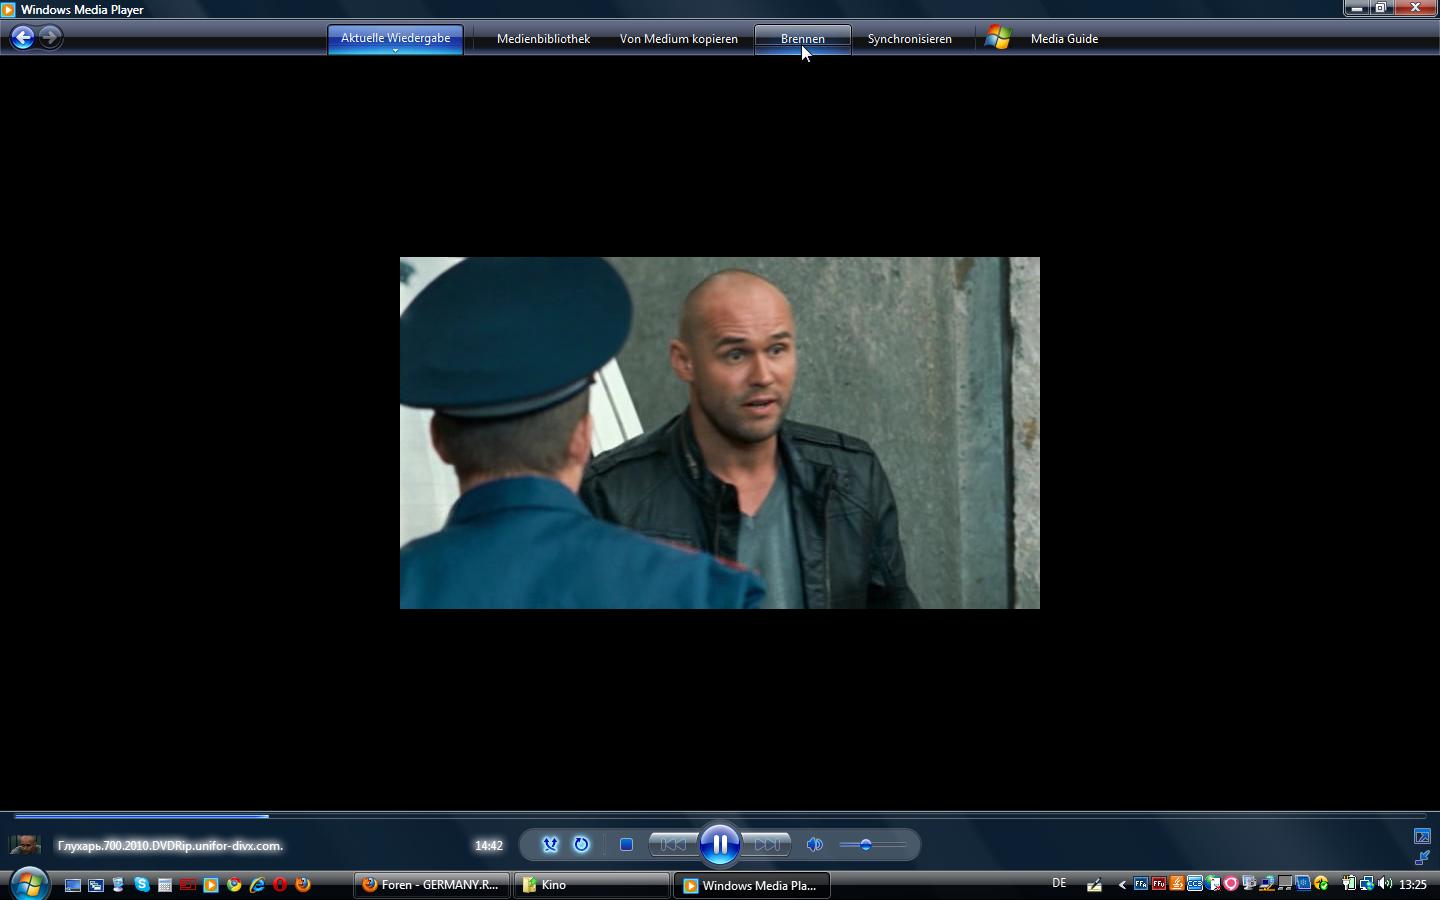Switch to compact mode with the lower-right icon
The width and height of the screenshot is (1440, 900).
pos(1422,858)
